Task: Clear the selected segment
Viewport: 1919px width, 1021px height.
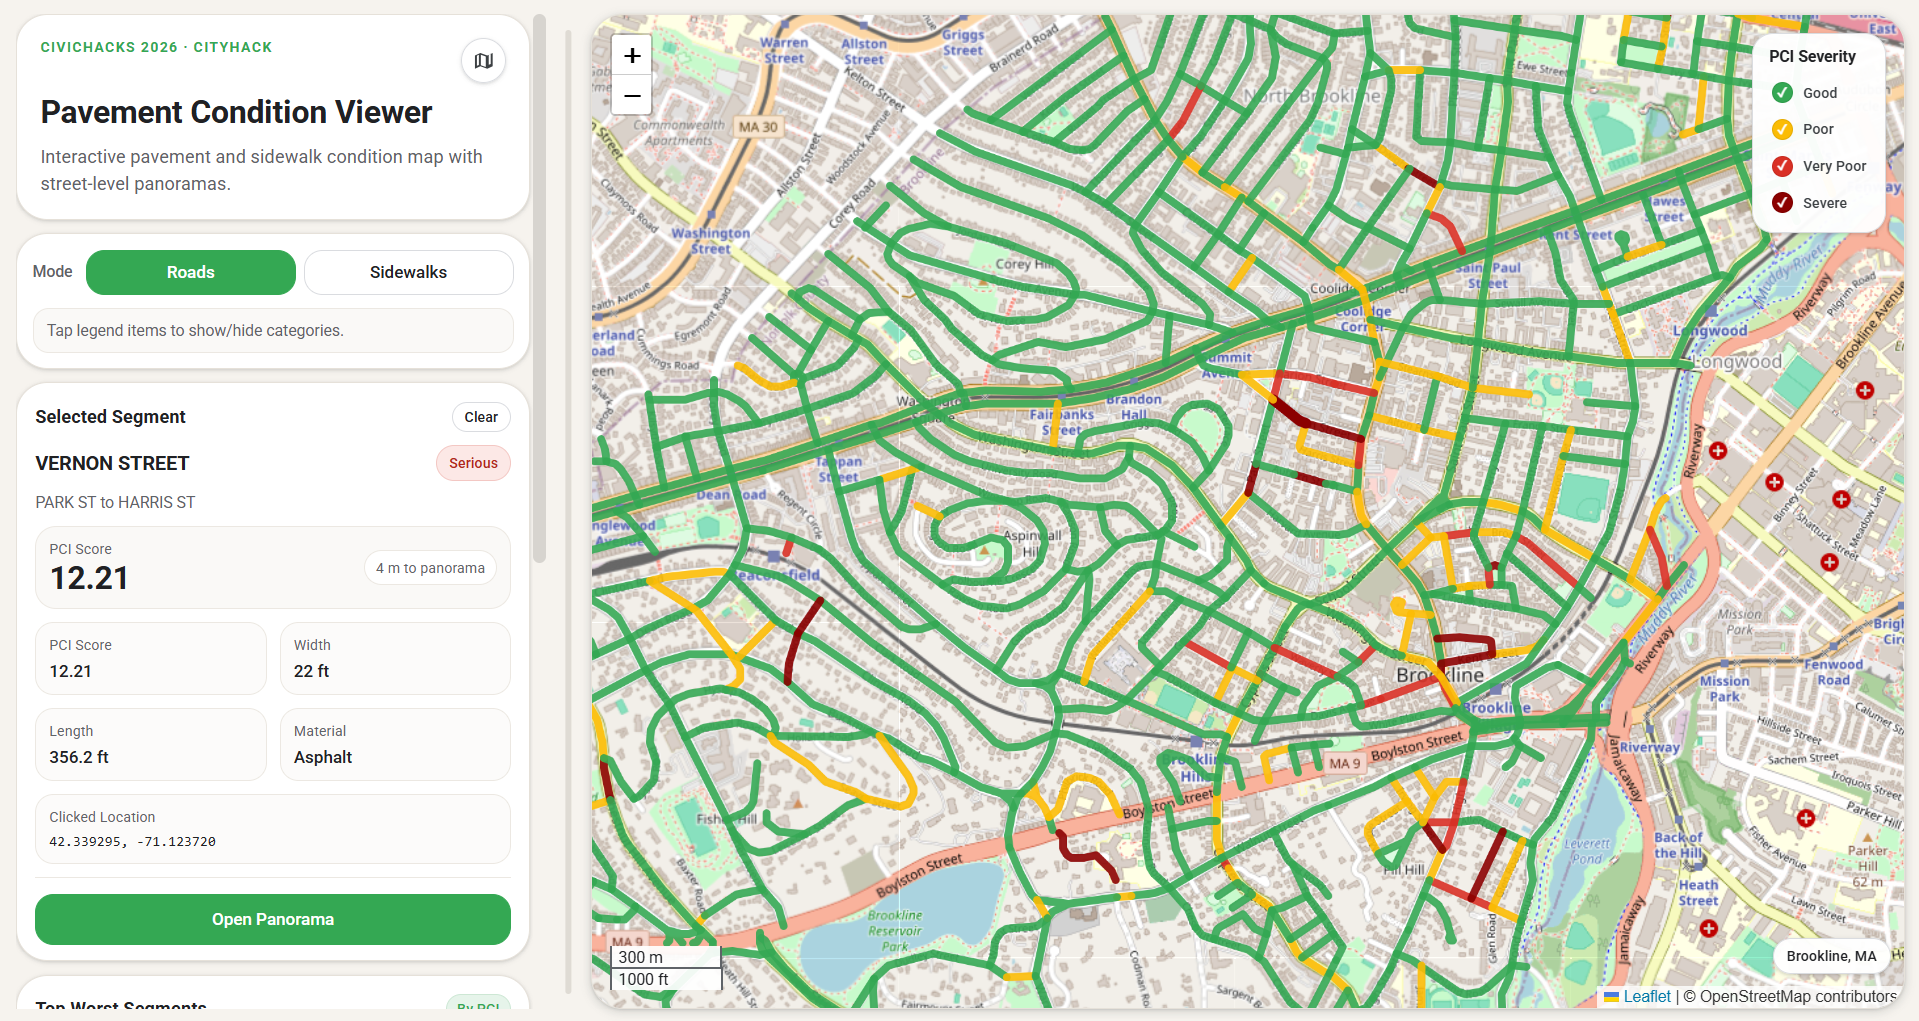Action: pyautogui.click(x=481, y=417)
